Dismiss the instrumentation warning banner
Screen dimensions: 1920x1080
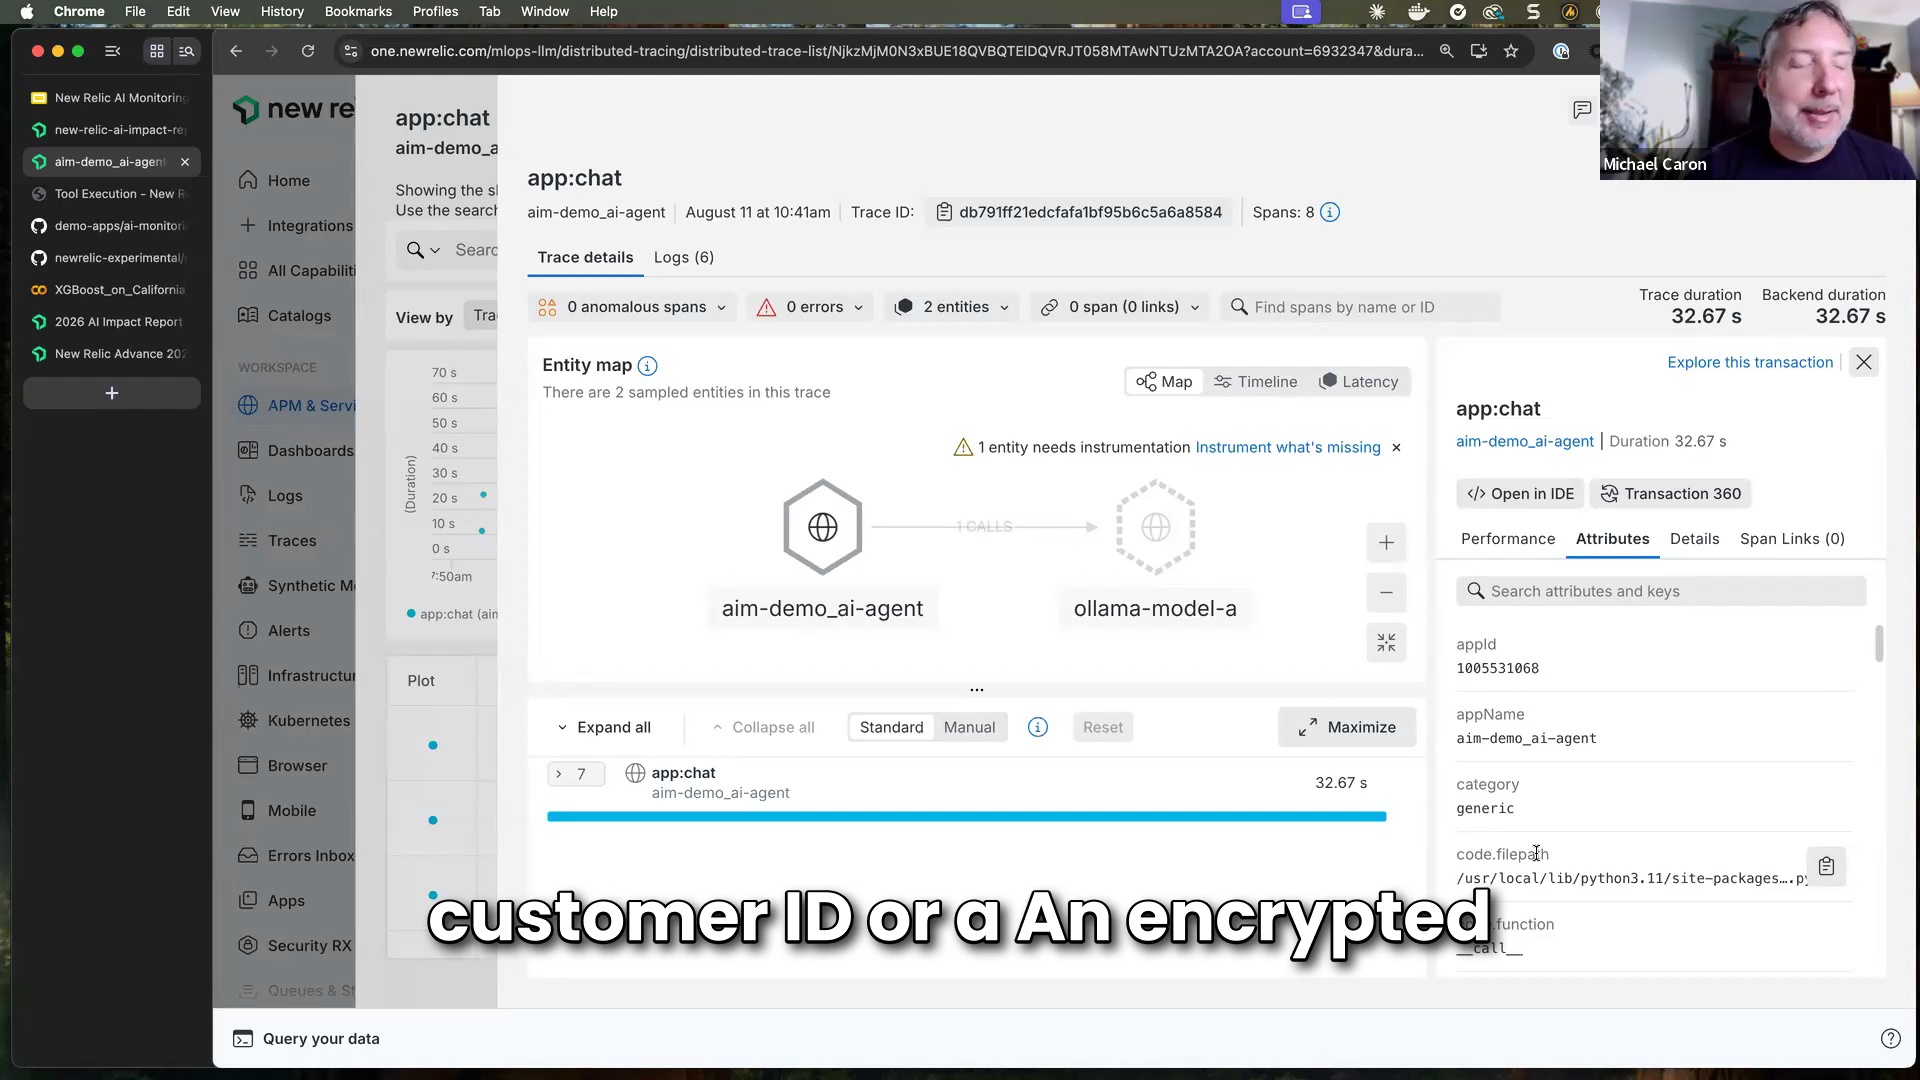(1397, 448)
